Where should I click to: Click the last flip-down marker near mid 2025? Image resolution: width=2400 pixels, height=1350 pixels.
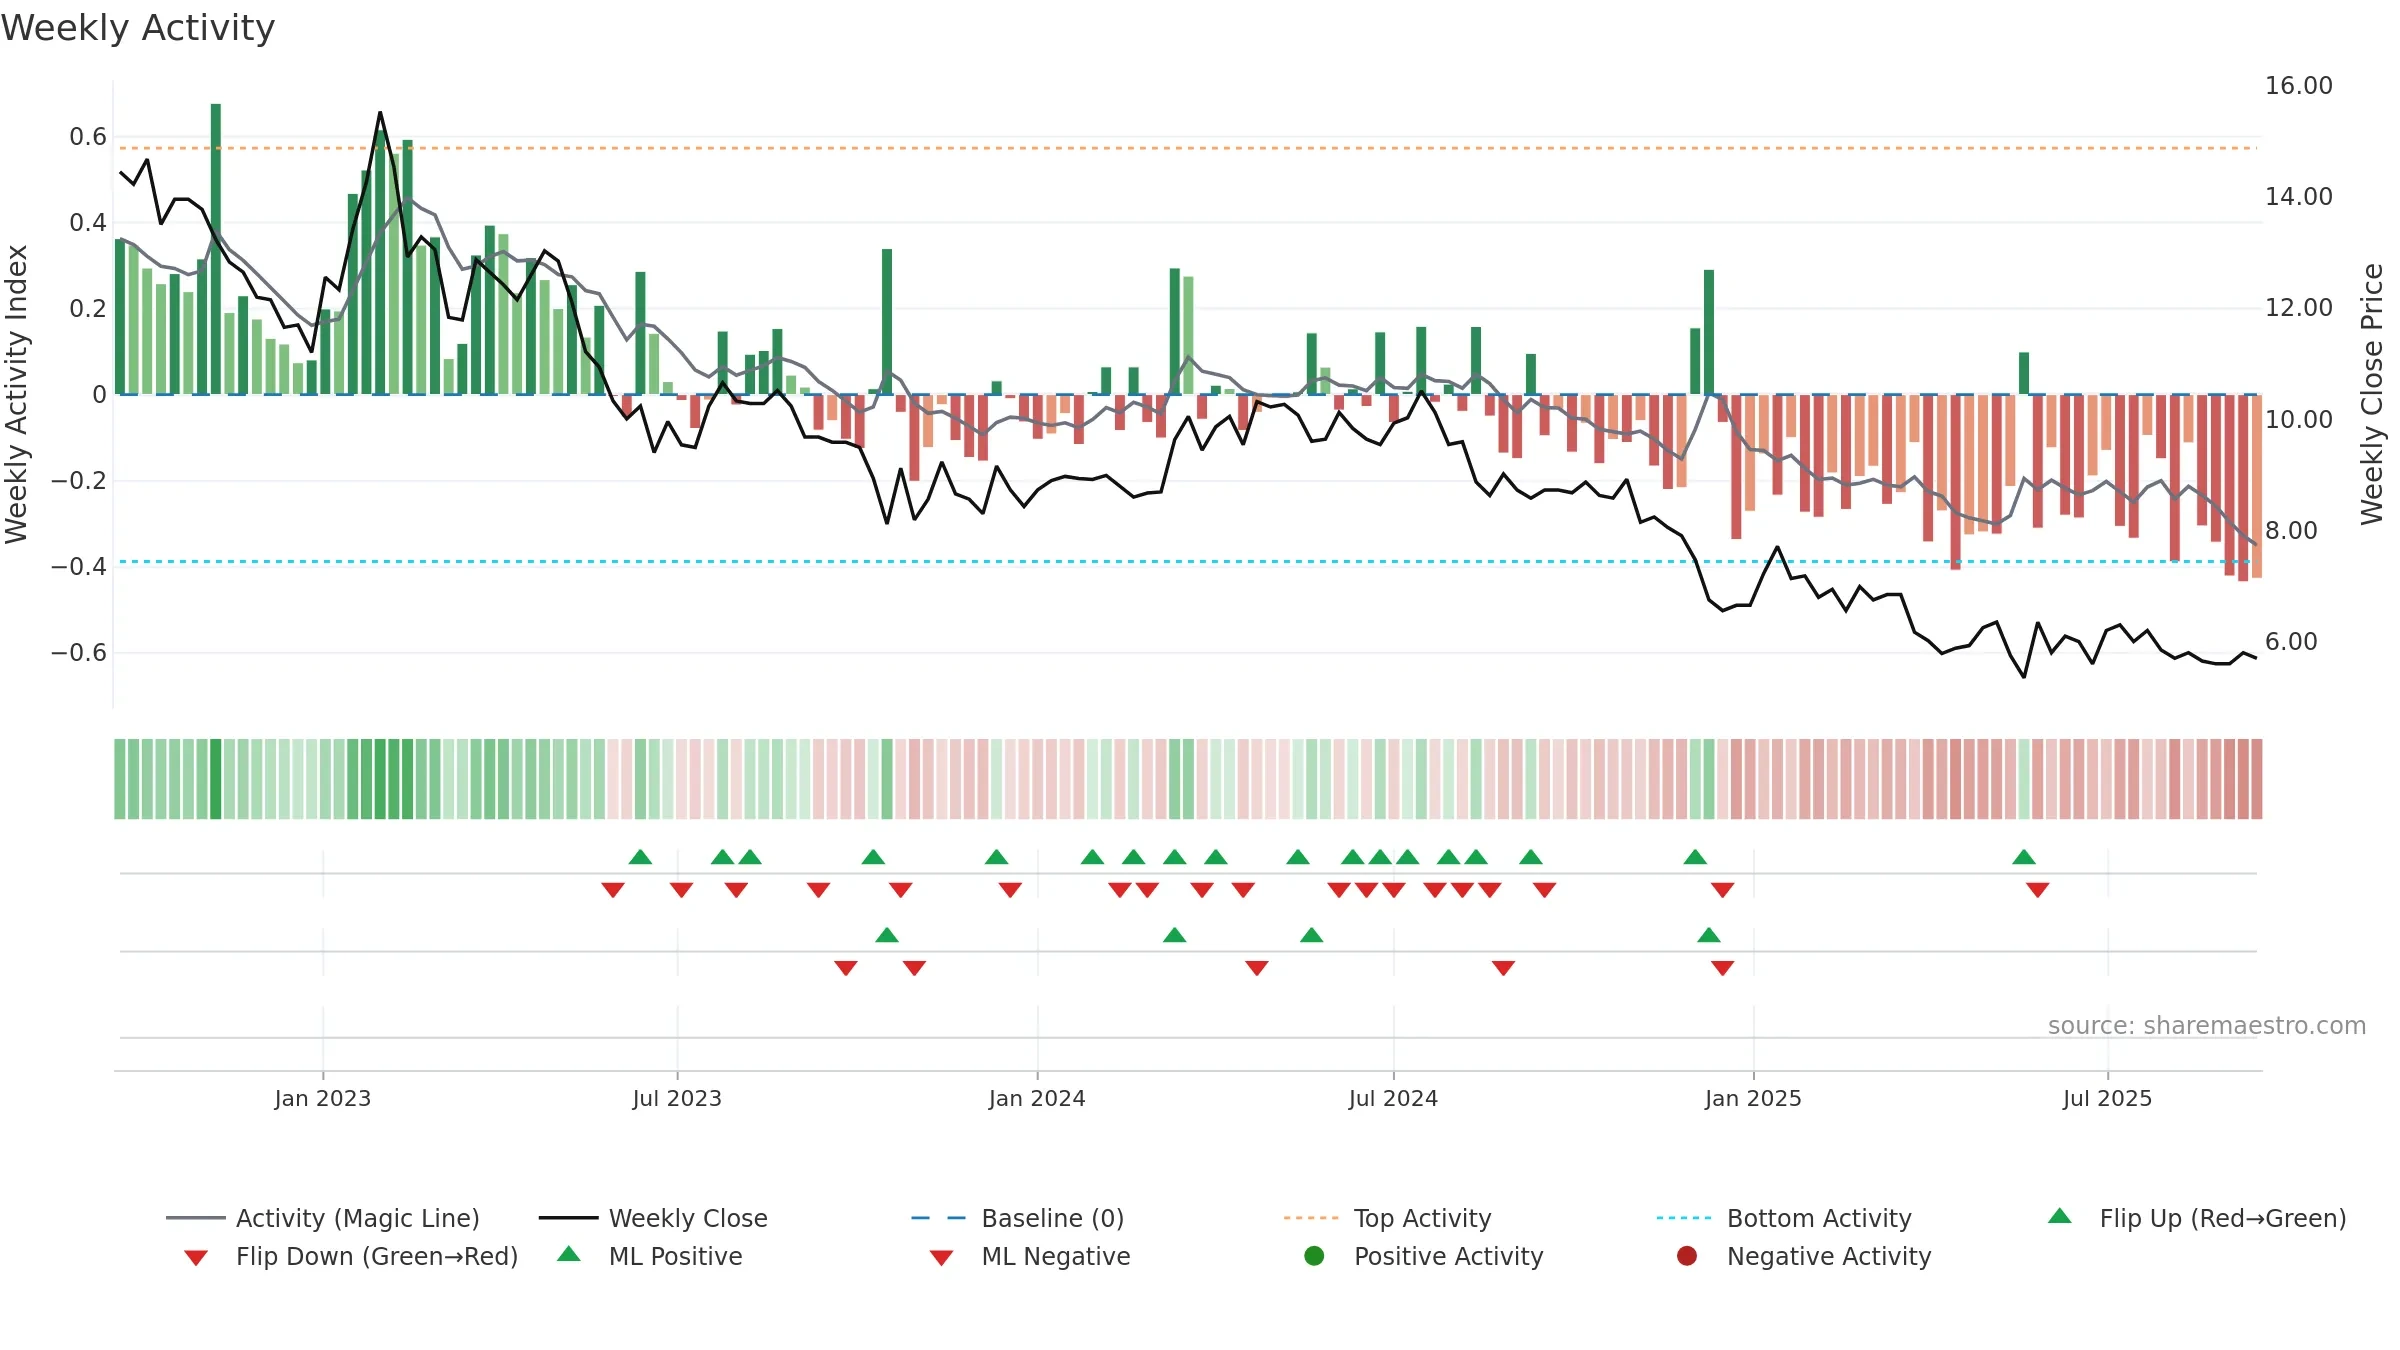pyautogui.click(x=2038, y=890)
